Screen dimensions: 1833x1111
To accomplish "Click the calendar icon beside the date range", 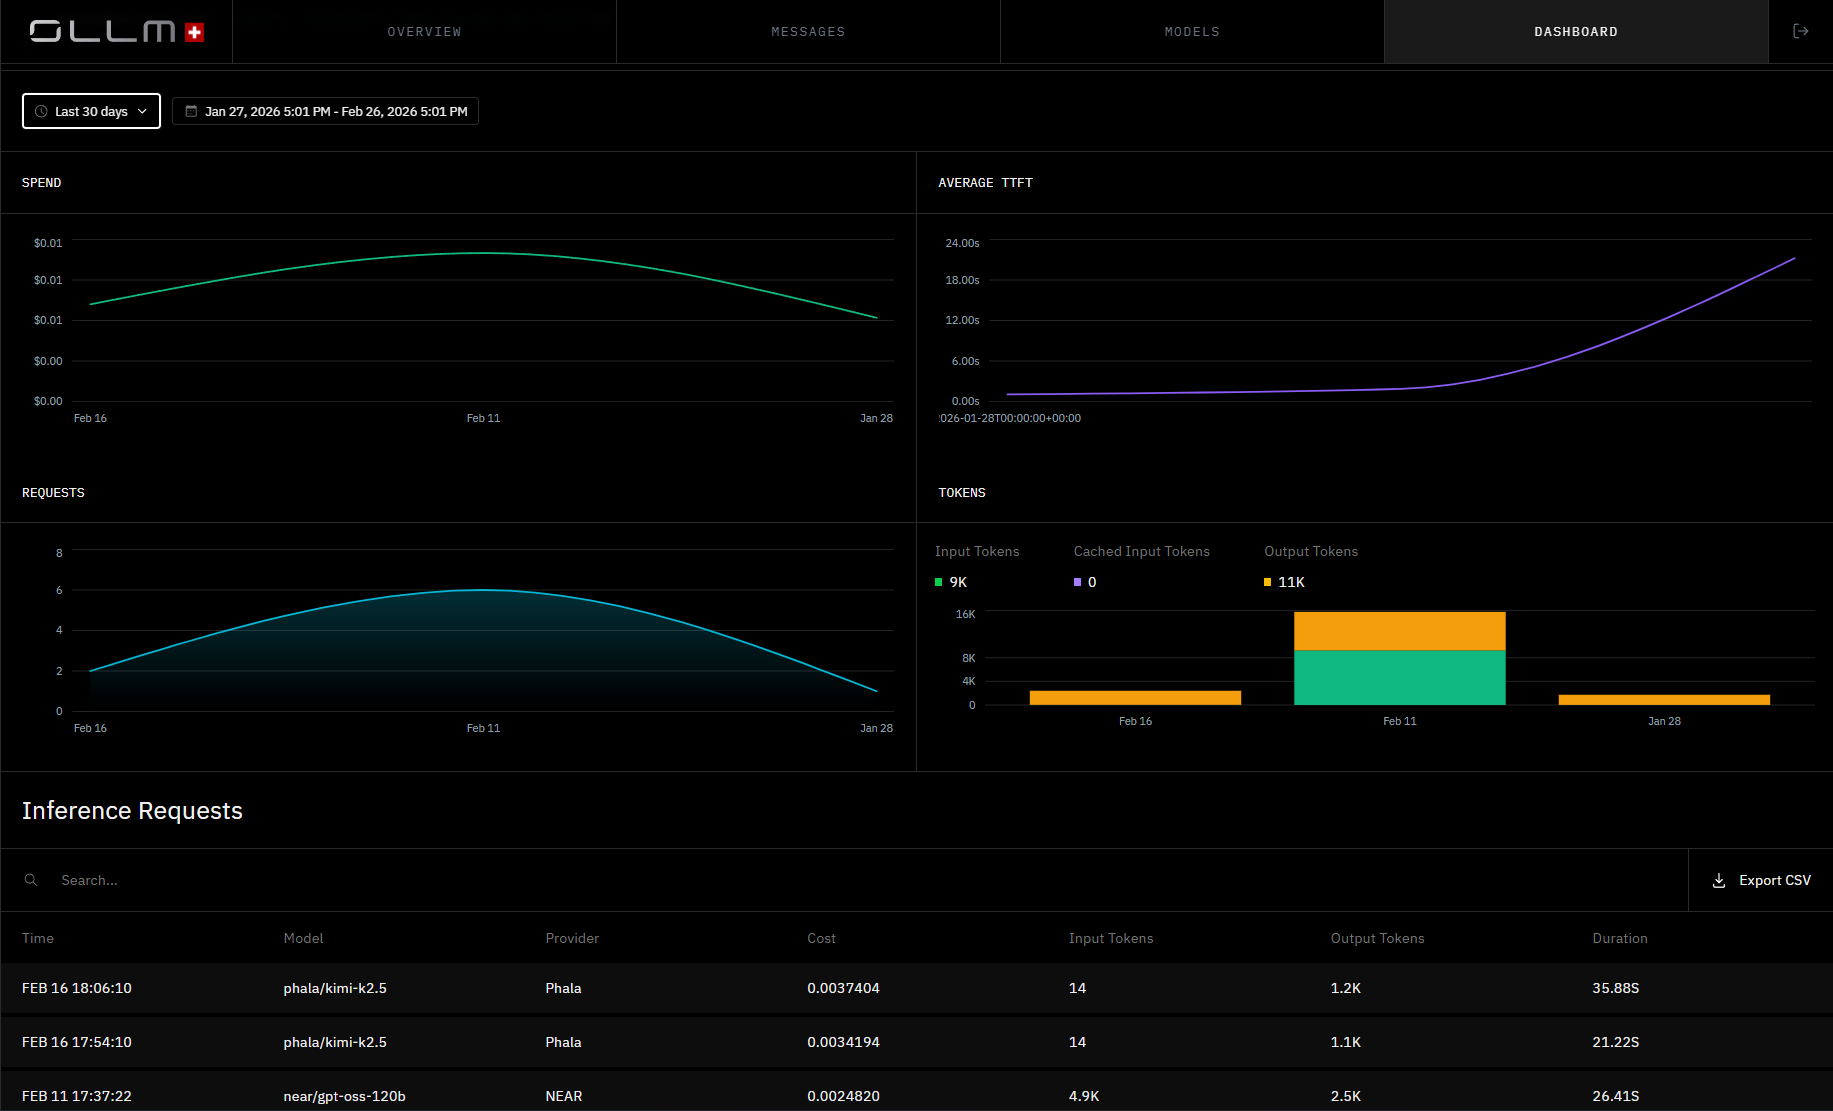I will 191,111.
